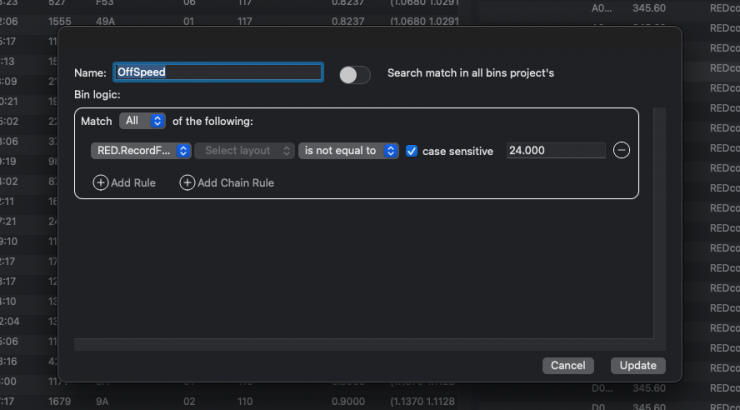
Task: Click the plus icon beside Add Rule
Action: pyautogui.click(x=100, y=183)
